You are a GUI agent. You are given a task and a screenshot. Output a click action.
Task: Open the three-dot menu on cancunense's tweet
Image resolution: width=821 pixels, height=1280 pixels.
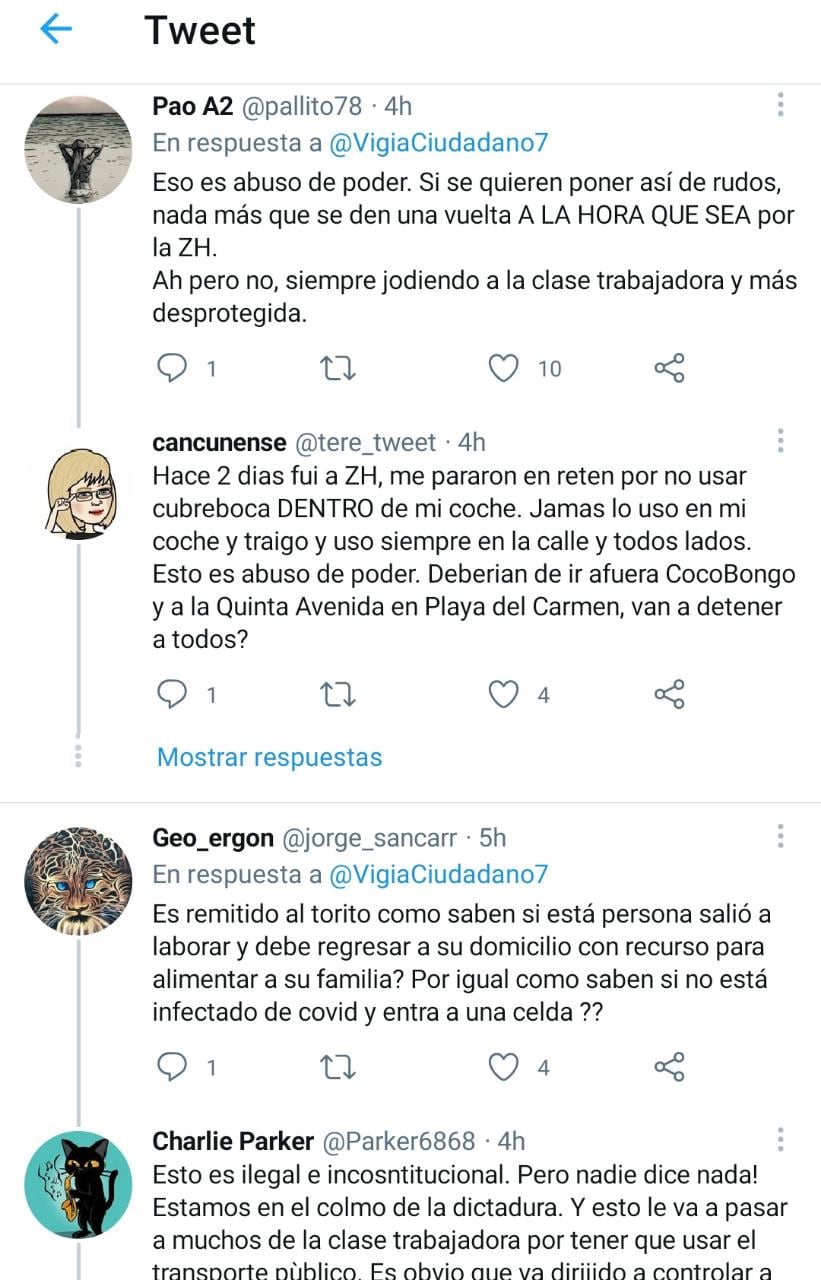[x=779, y=438]
